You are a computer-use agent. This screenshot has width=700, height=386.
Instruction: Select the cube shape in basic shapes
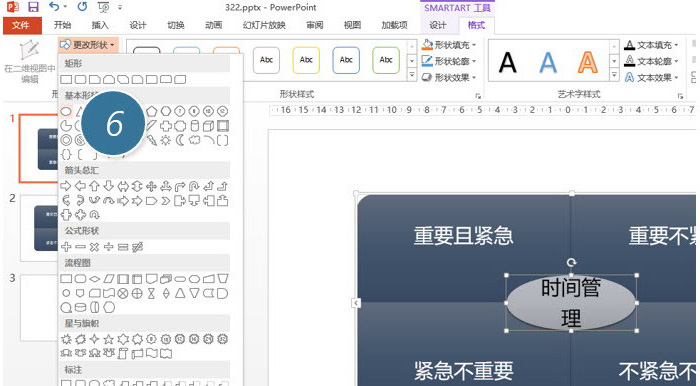click(208, 126)
